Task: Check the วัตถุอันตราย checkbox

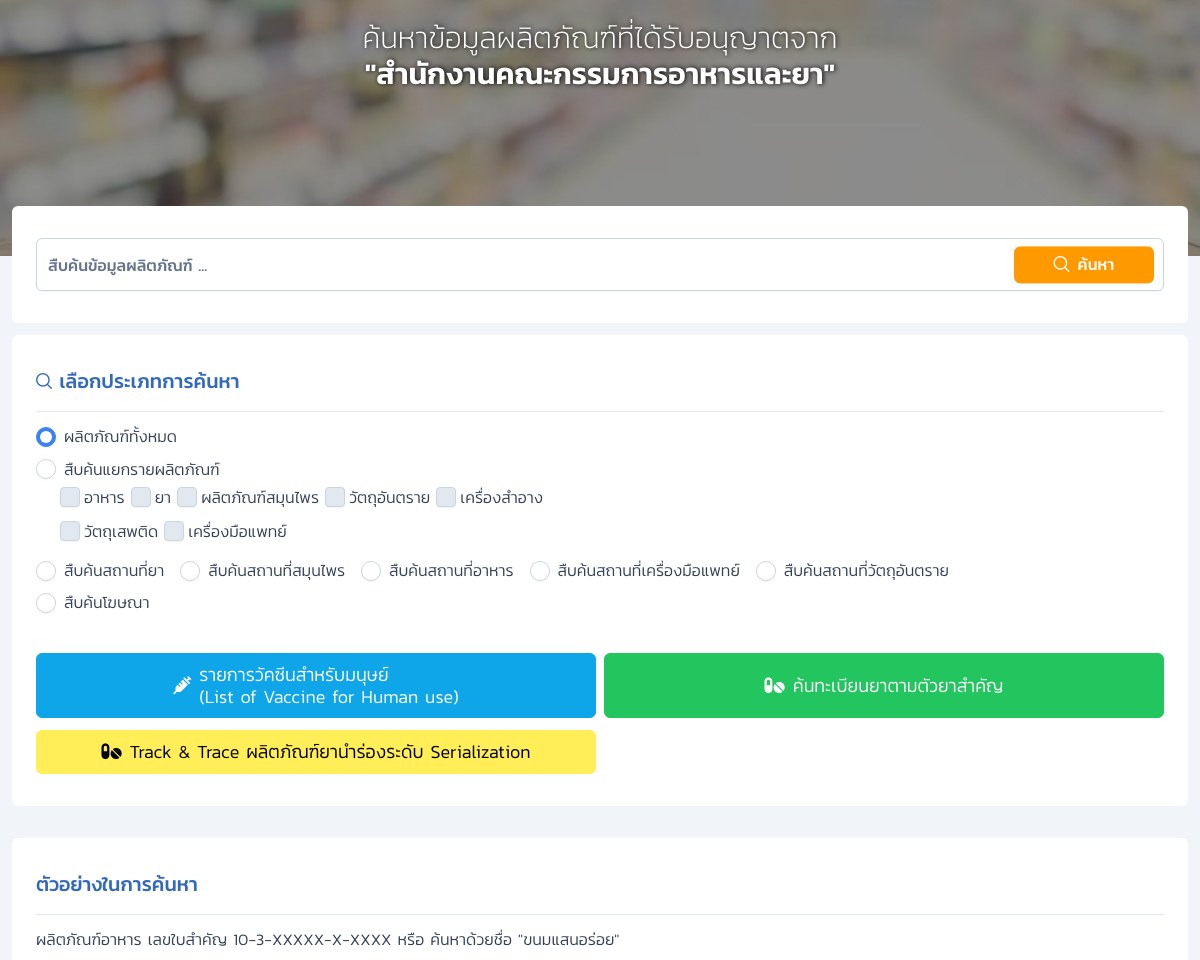Action: (x=335, y=497)
